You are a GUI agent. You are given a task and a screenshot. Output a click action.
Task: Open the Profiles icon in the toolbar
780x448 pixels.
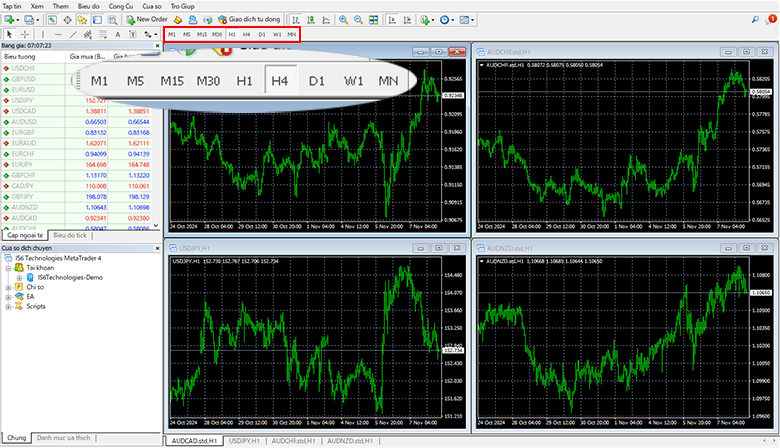pos(29,20)
